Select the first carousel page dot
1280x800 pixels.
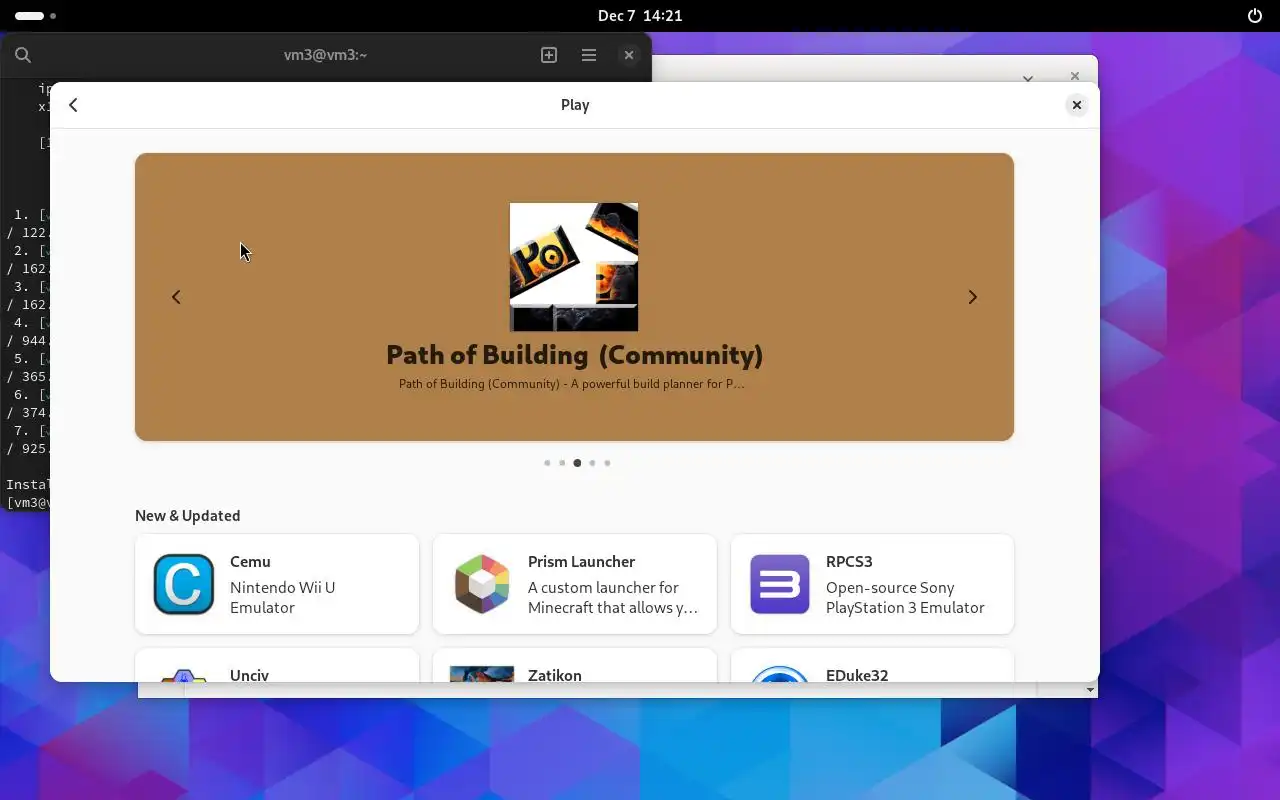coord(547,463)
